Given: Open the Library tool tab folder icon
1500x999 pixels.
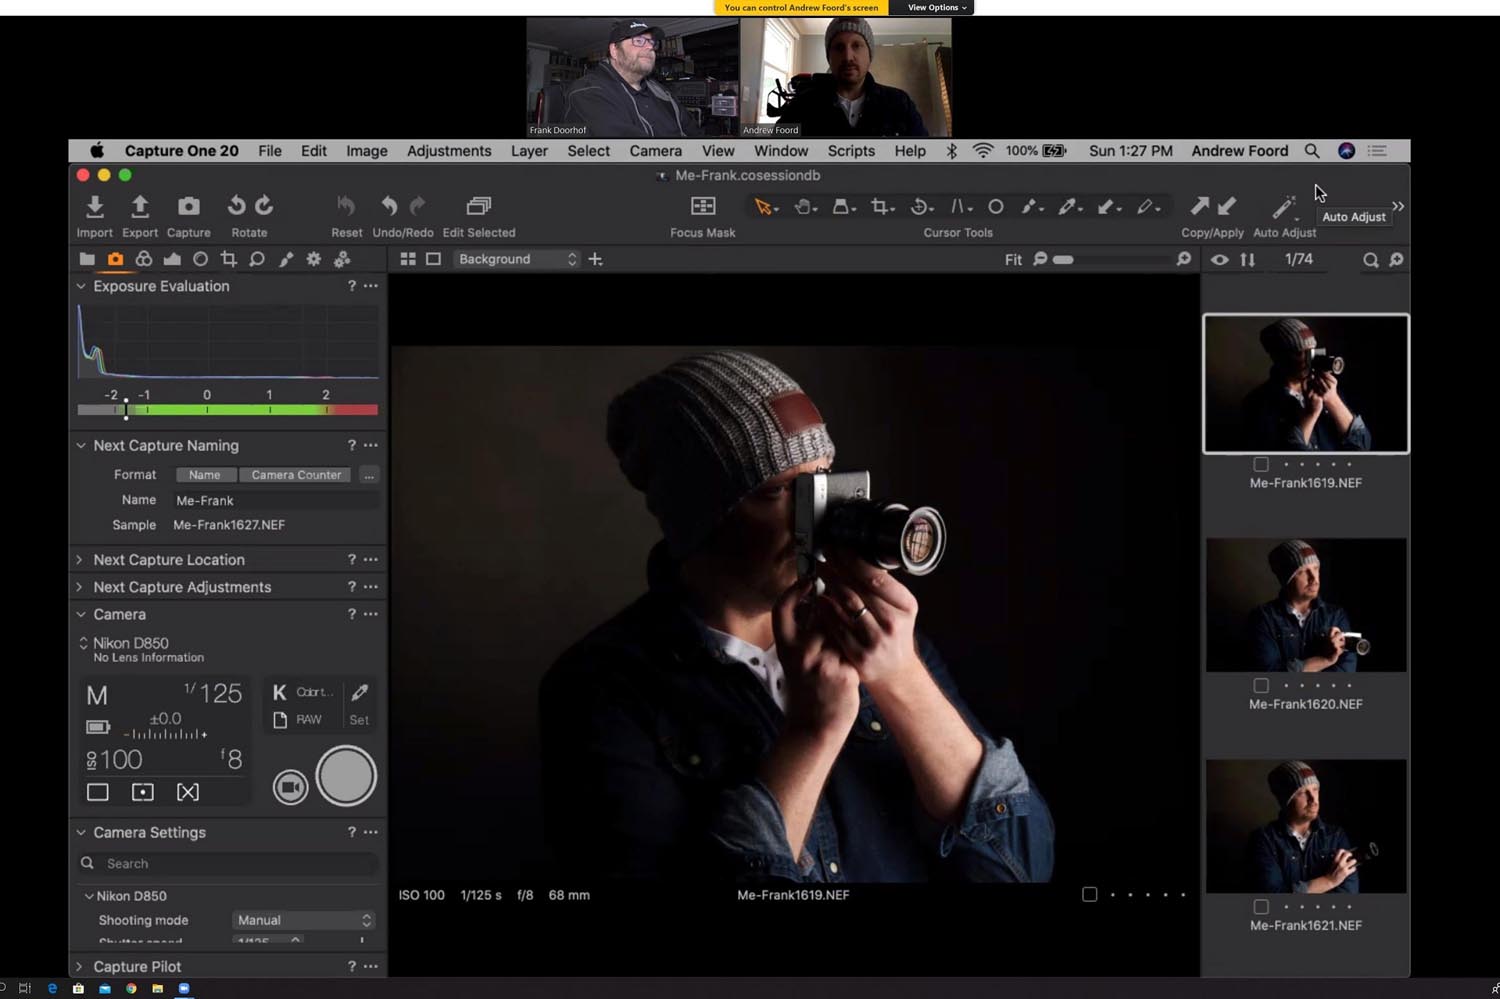Looking at the screenshot, I should coord(87,258).
